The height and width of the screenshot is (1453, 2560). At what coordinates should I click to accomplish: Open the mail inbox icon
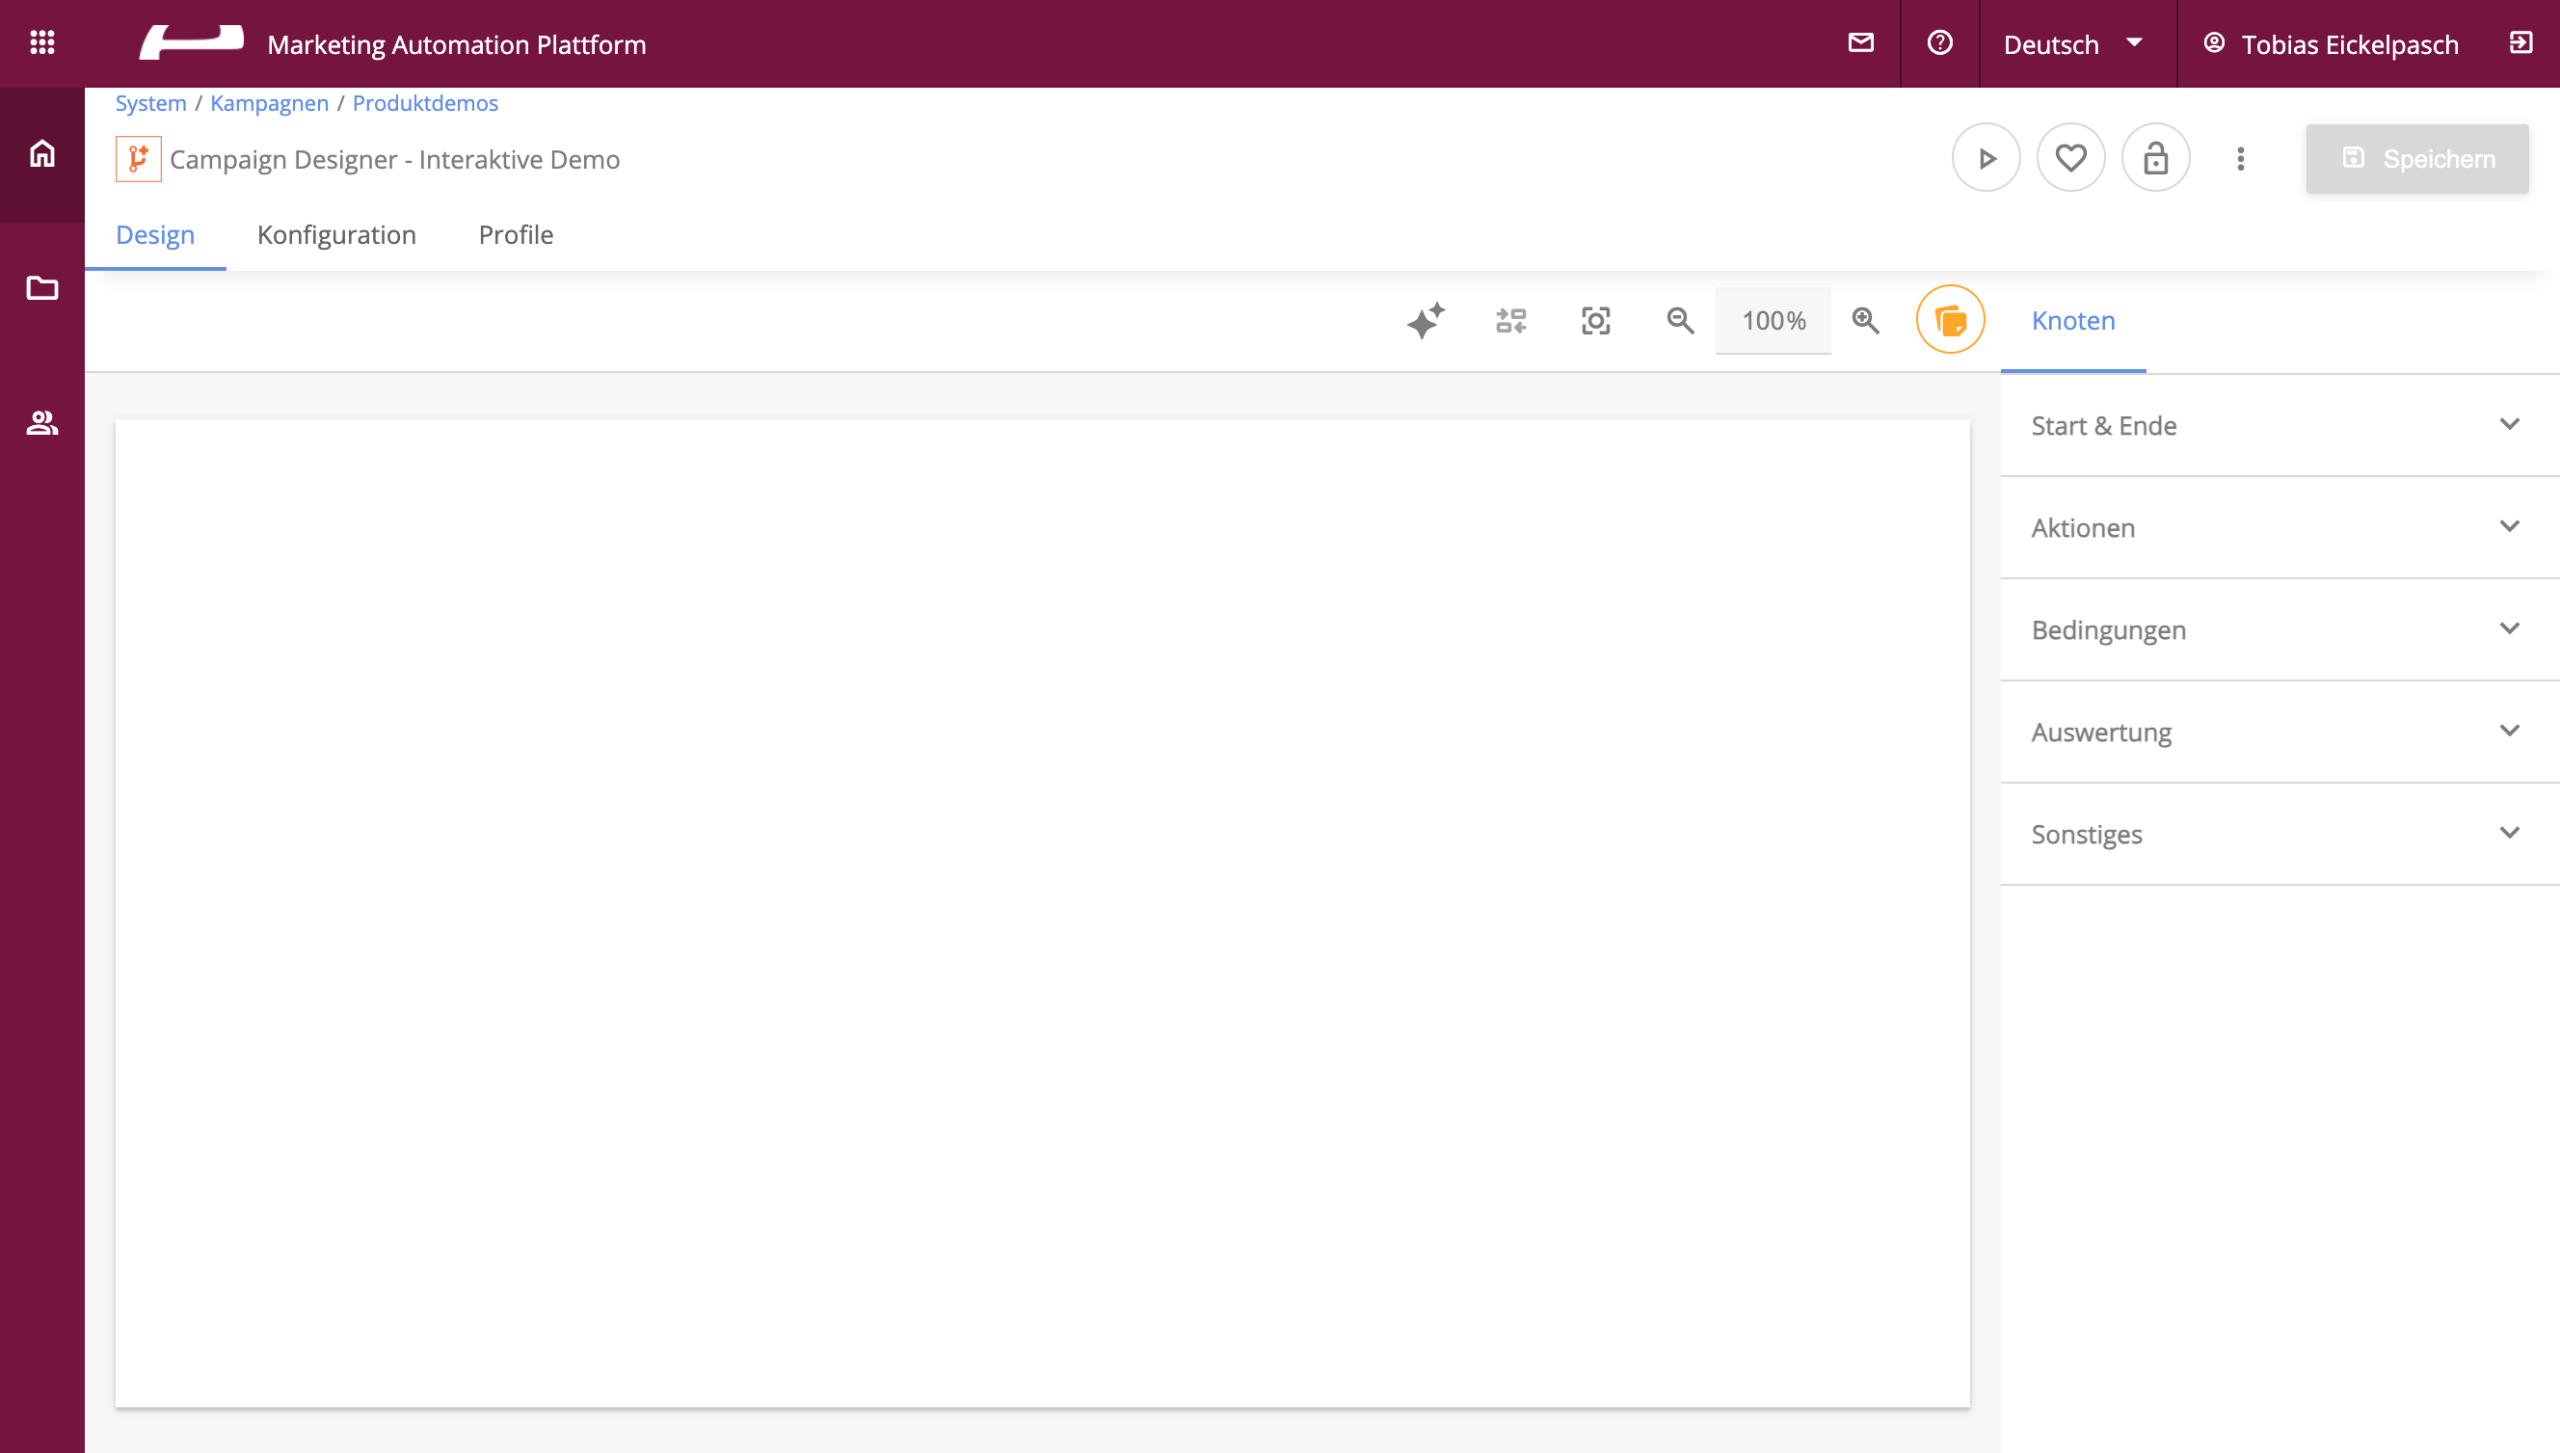coord(1860,43)
